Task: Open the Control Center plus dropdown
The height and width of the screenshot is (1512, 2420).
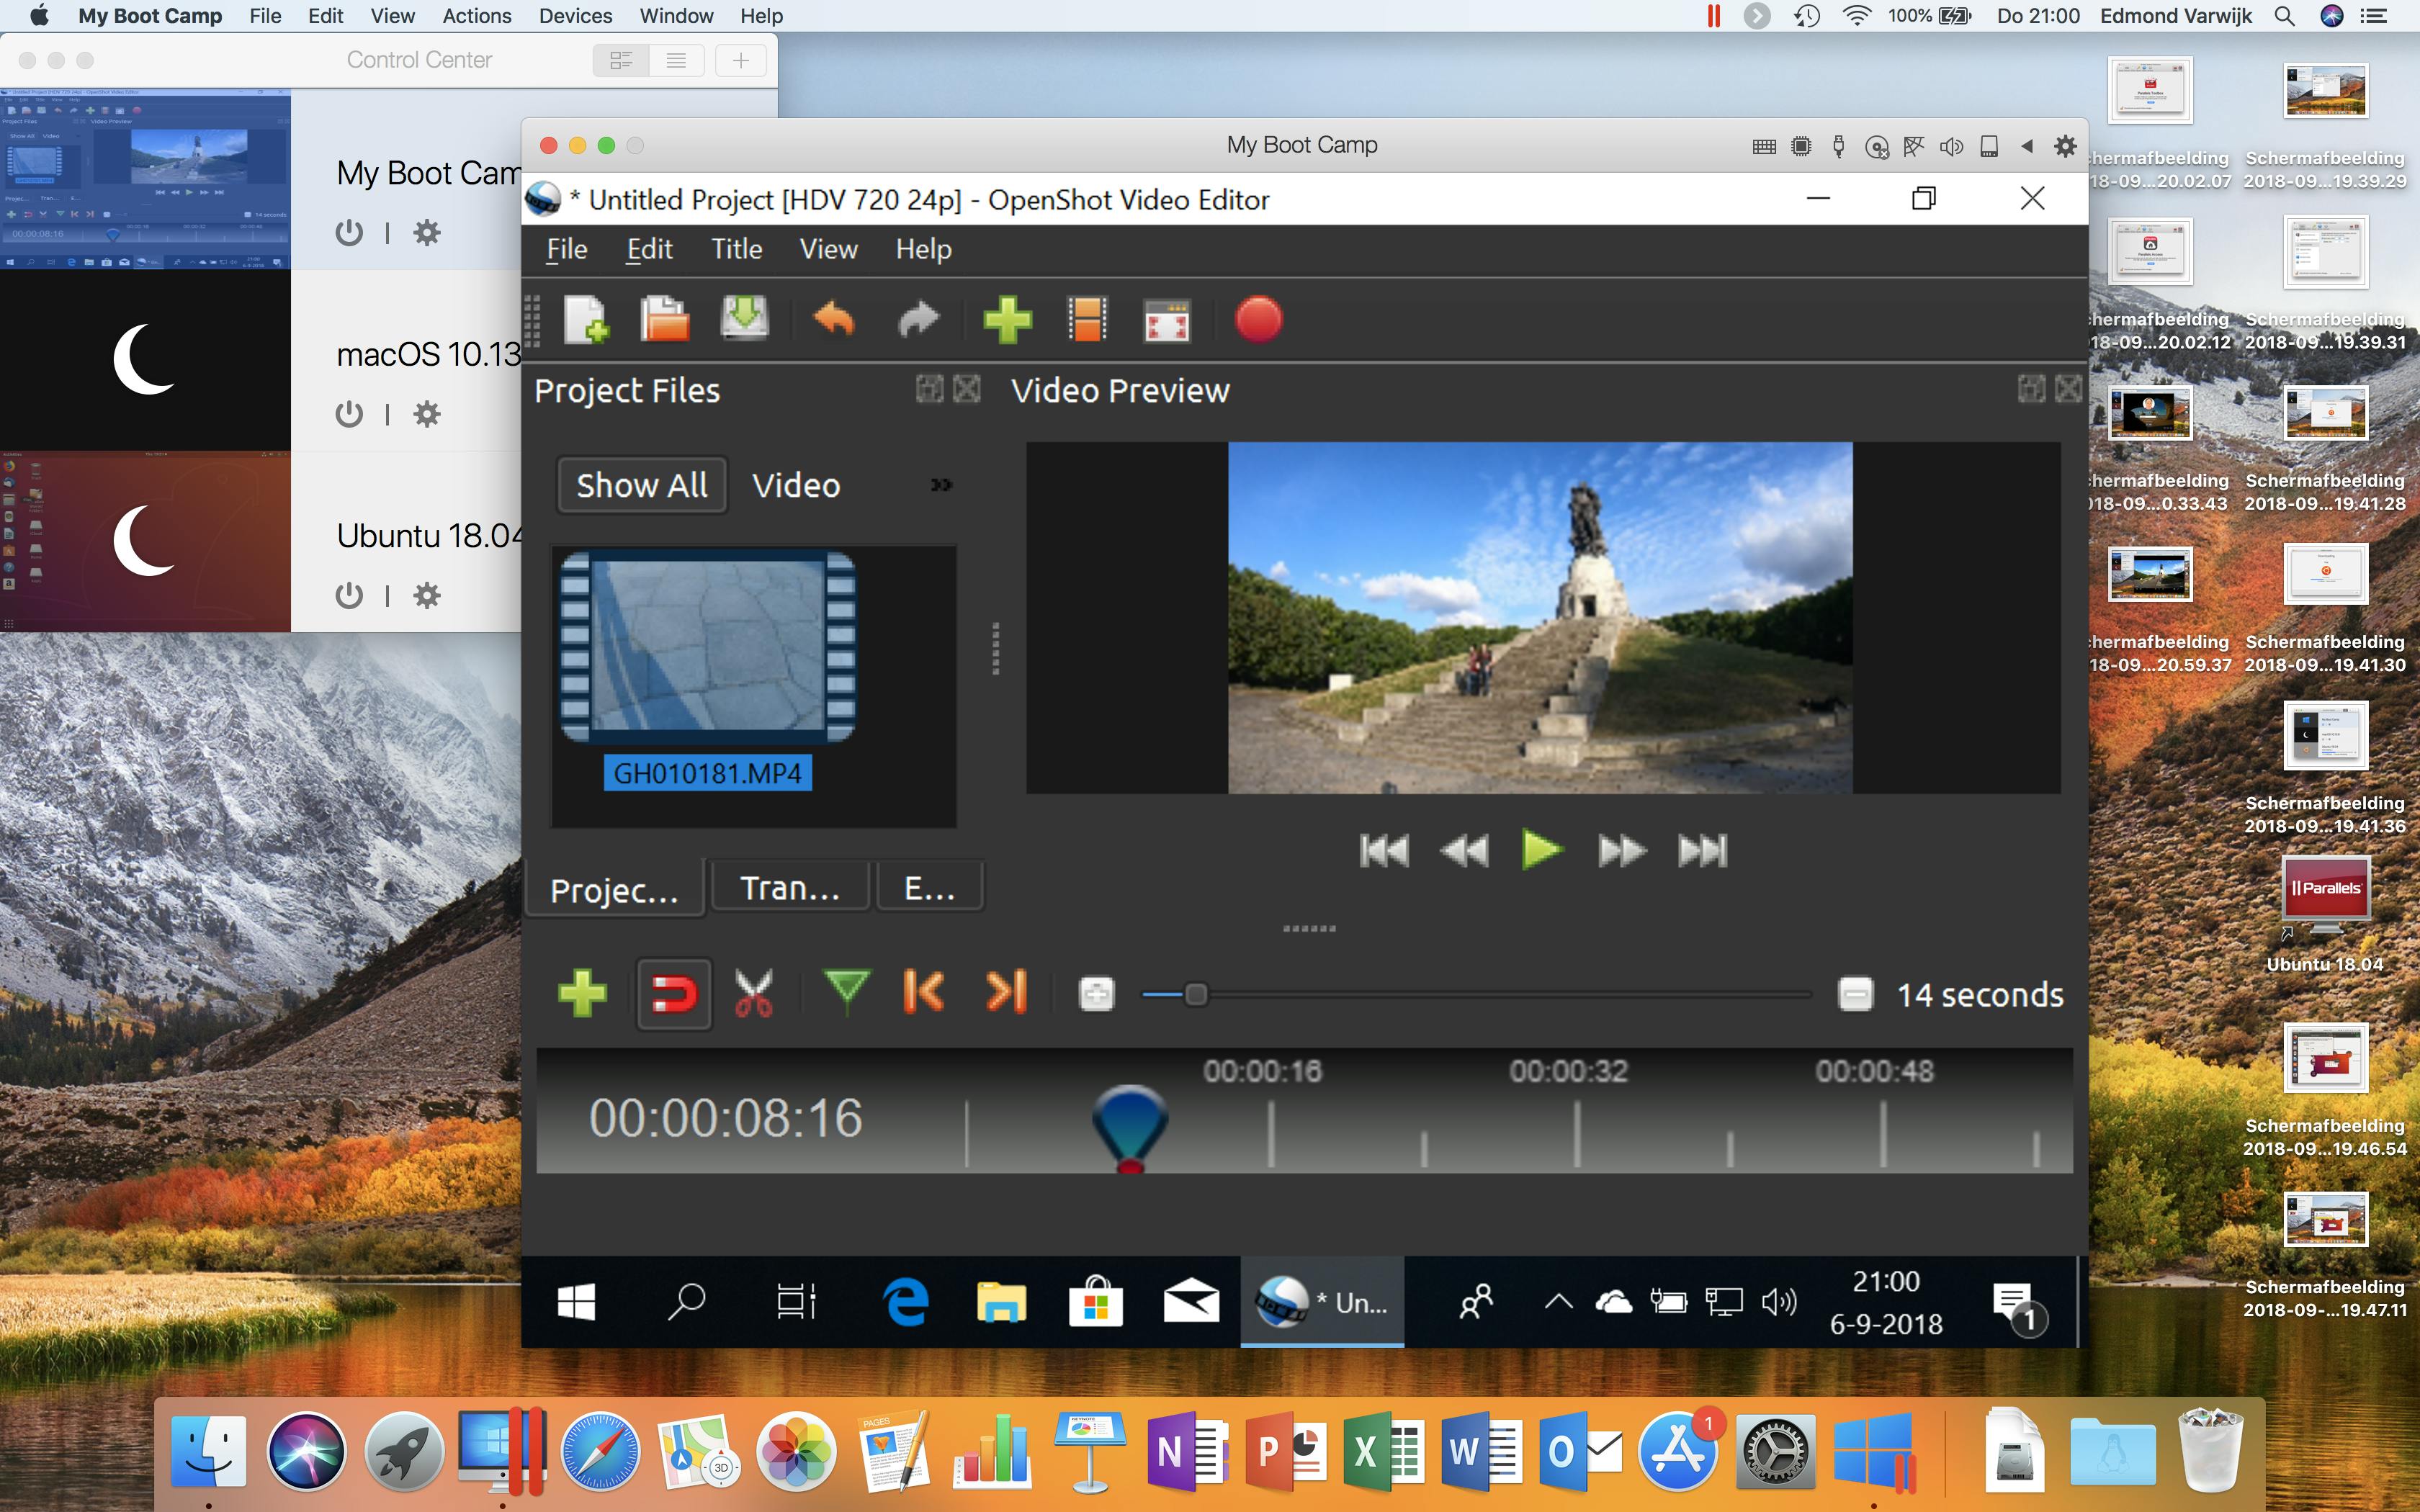Action: tap(740, 60)
